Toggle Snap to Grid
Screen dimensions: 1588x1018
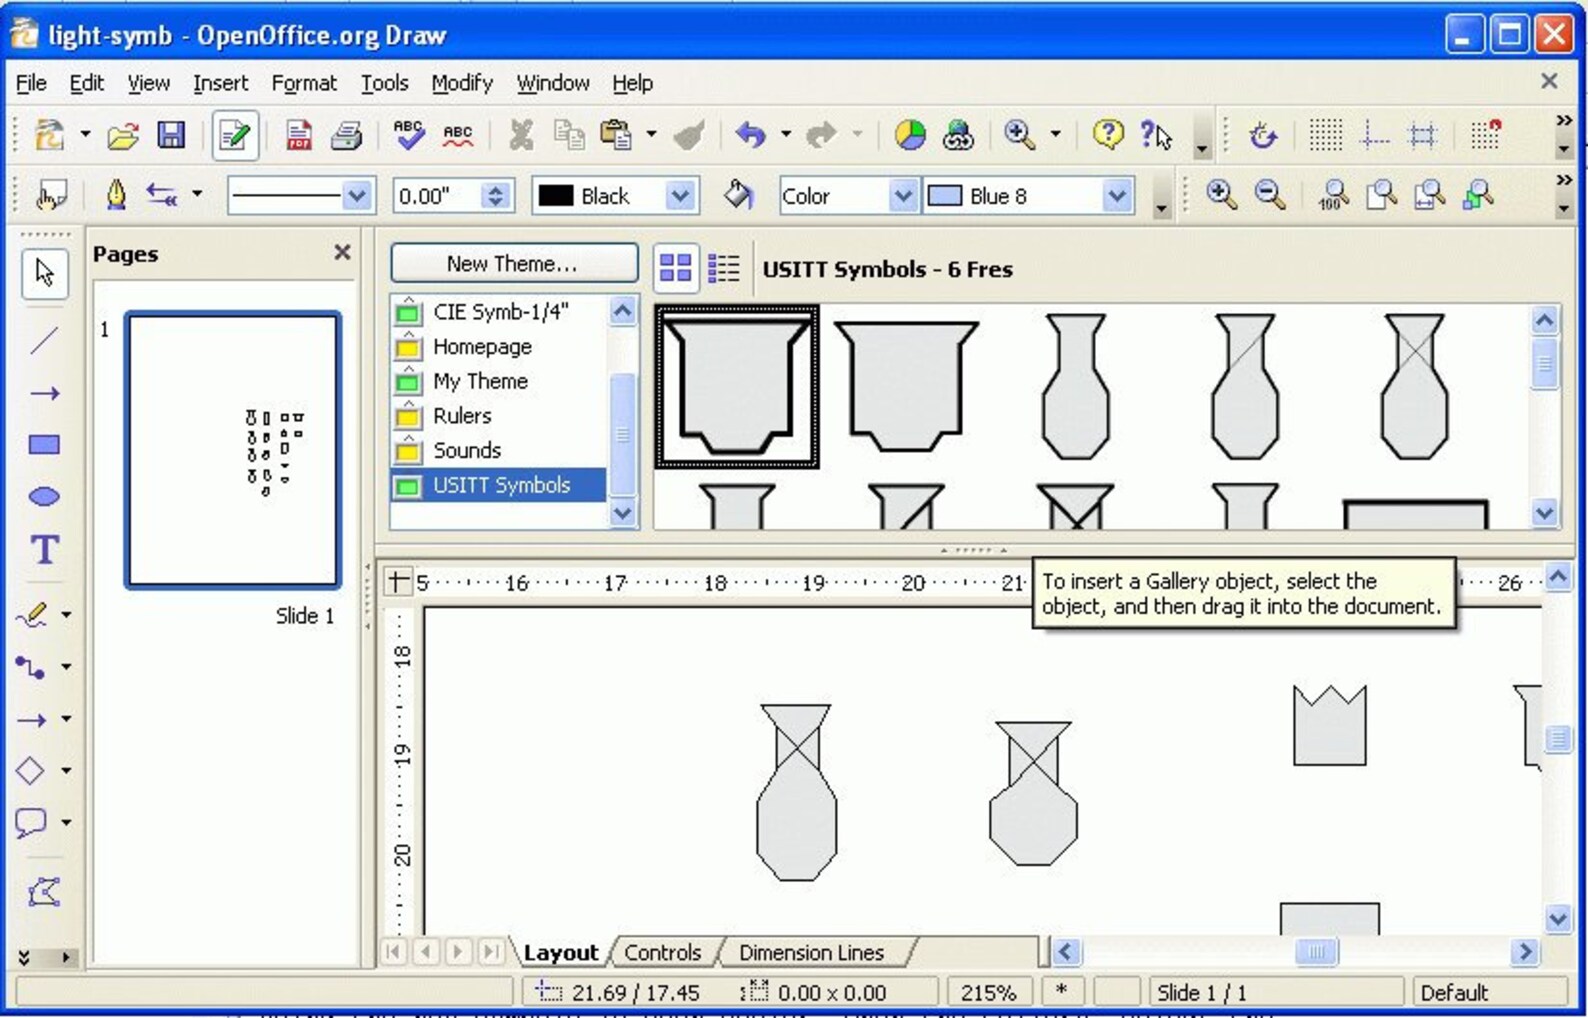1486,135
